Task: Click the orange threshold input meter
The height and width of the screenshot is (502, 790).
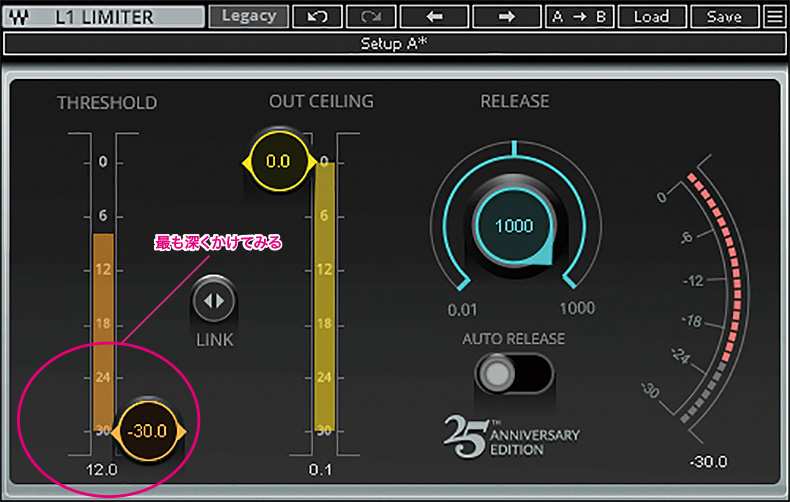Action: [103, 332]
